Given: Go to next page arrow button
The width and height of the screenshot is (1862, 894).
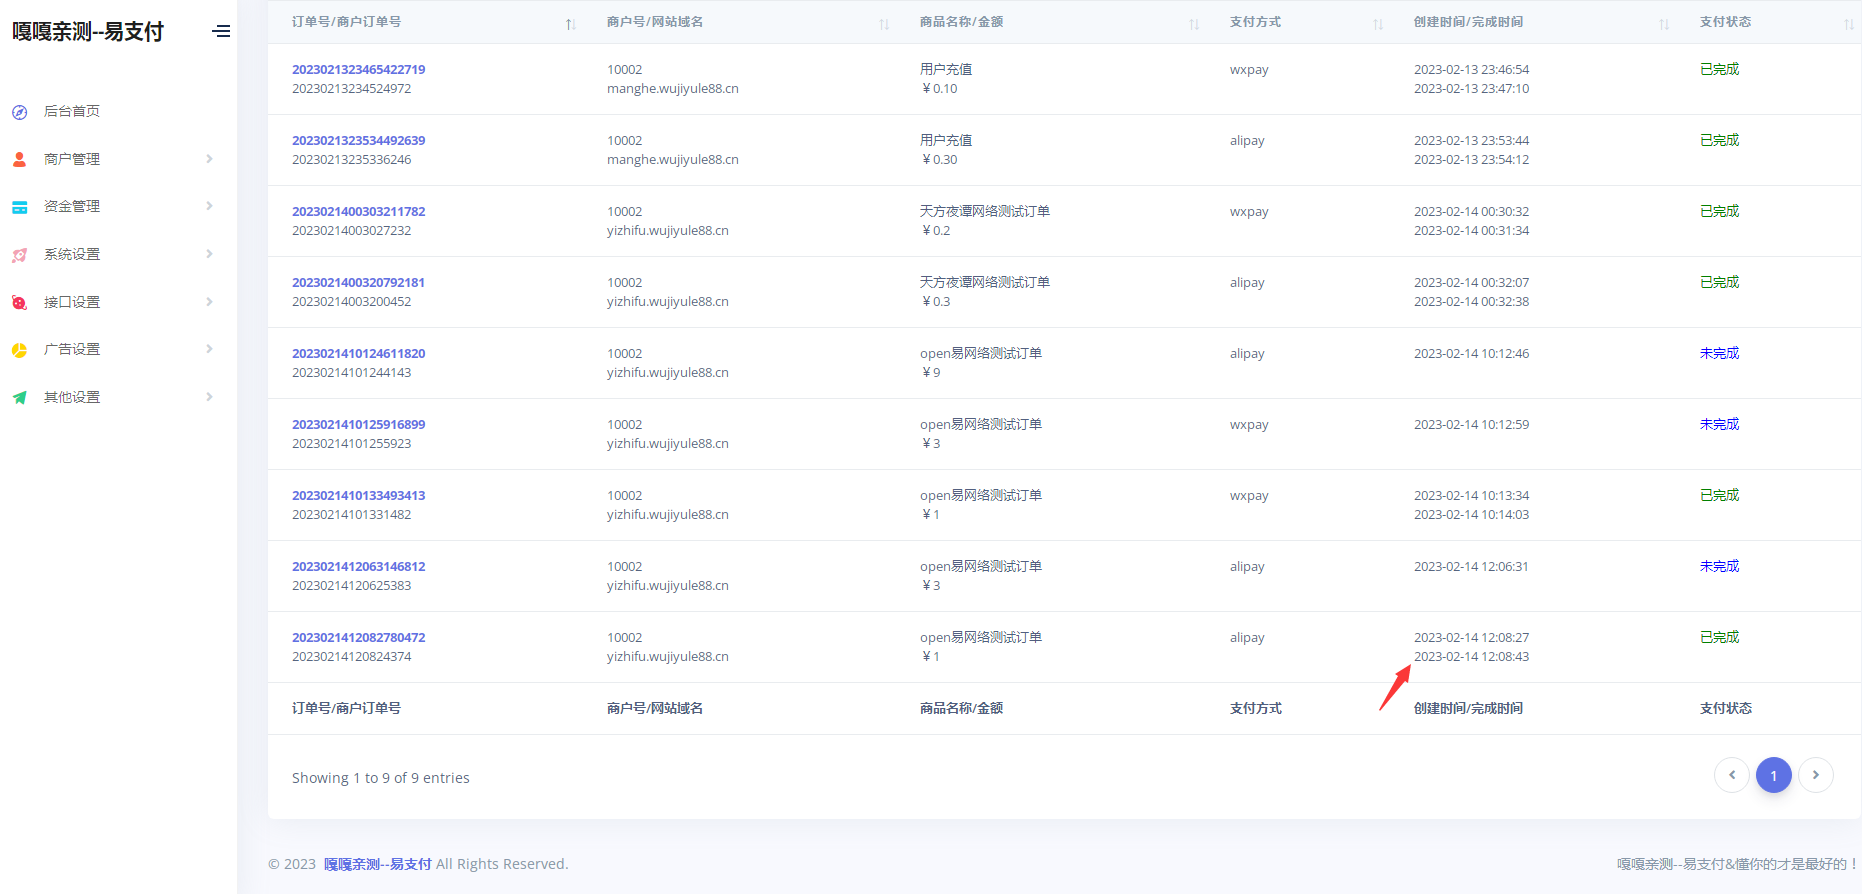Looking at the screenshot, I should [x=1815, y=775].
